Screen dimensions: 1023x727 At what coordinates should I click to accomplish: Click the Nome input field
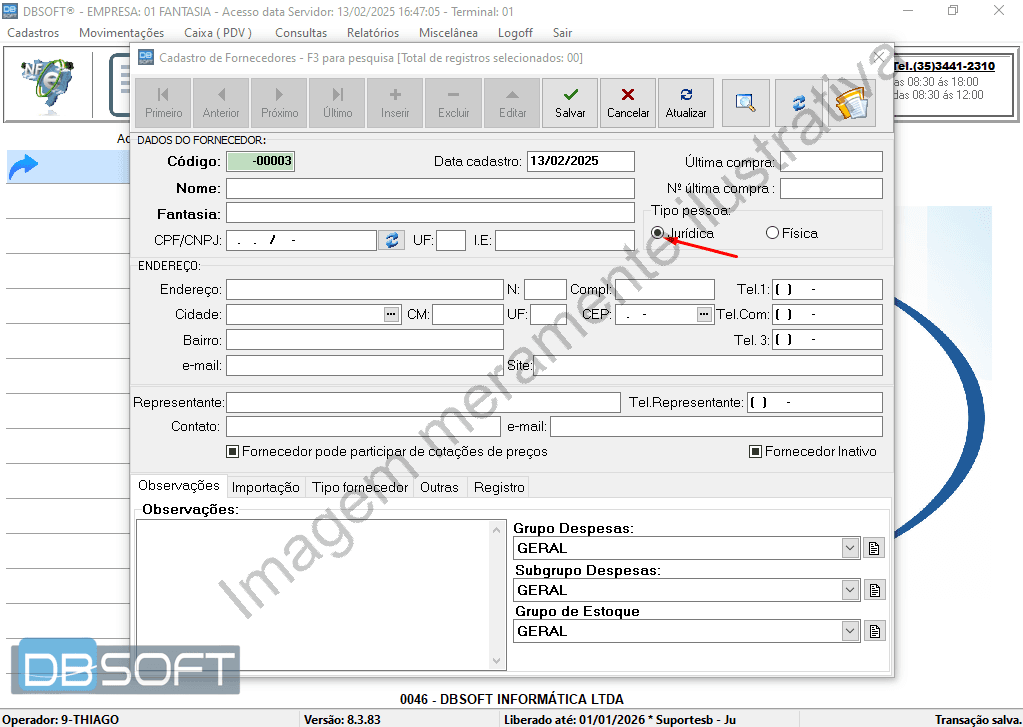pyautogui.click(x=430, y=188)
